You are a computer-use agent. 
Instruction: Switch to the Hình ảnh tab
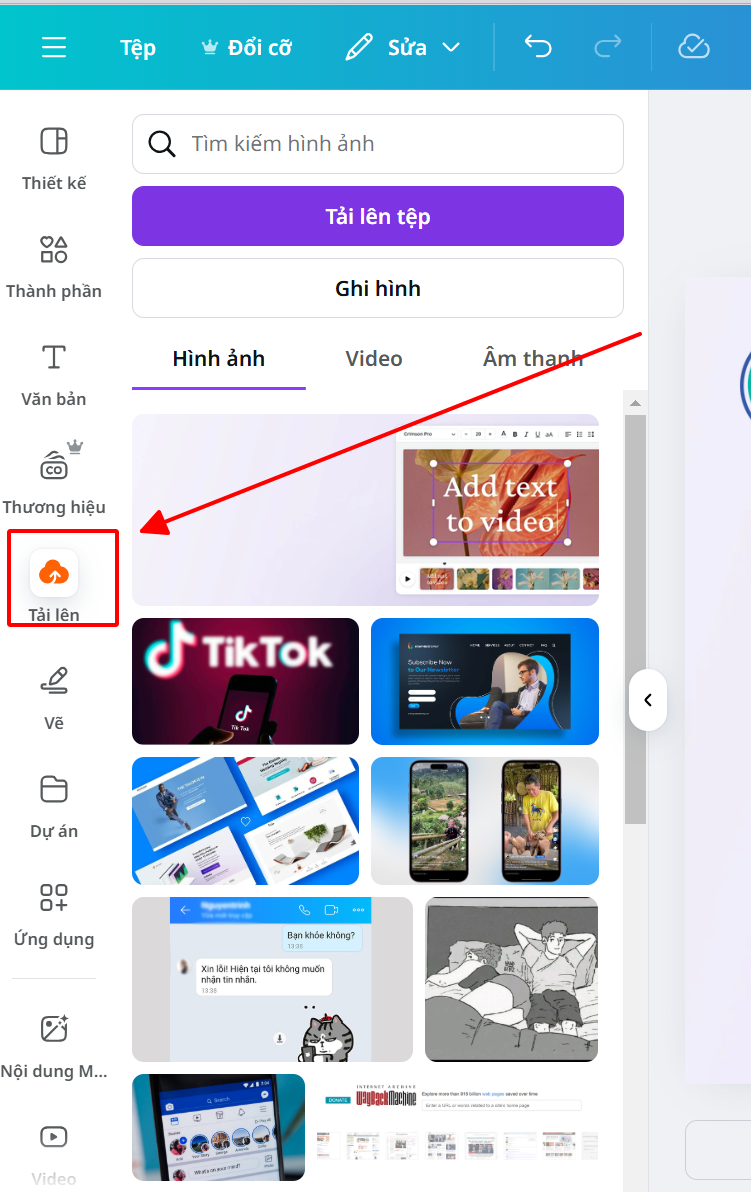point(219,359)
